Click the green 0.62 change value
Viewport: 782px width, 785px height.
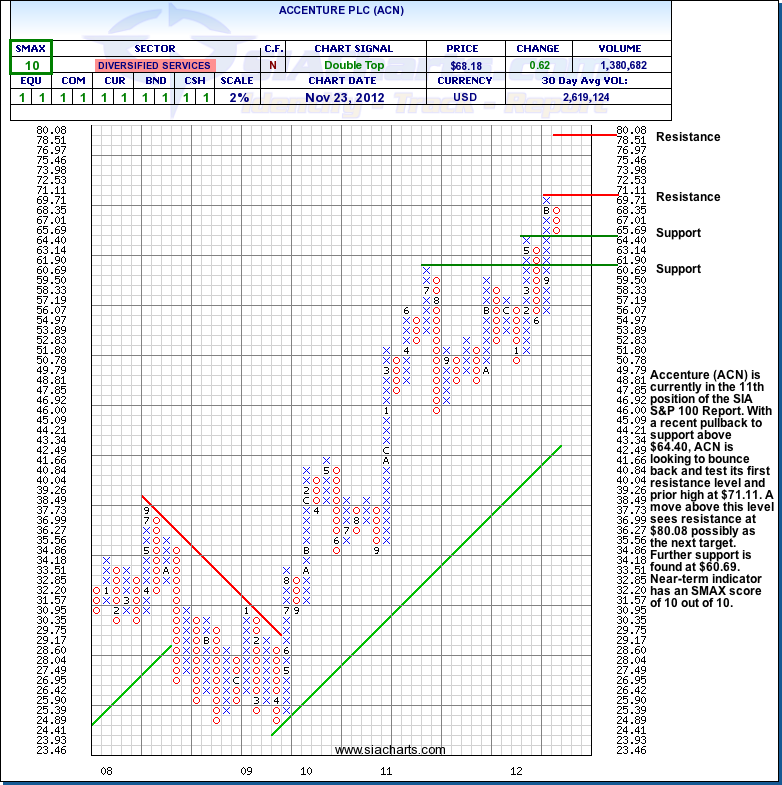tap(537, 65)
